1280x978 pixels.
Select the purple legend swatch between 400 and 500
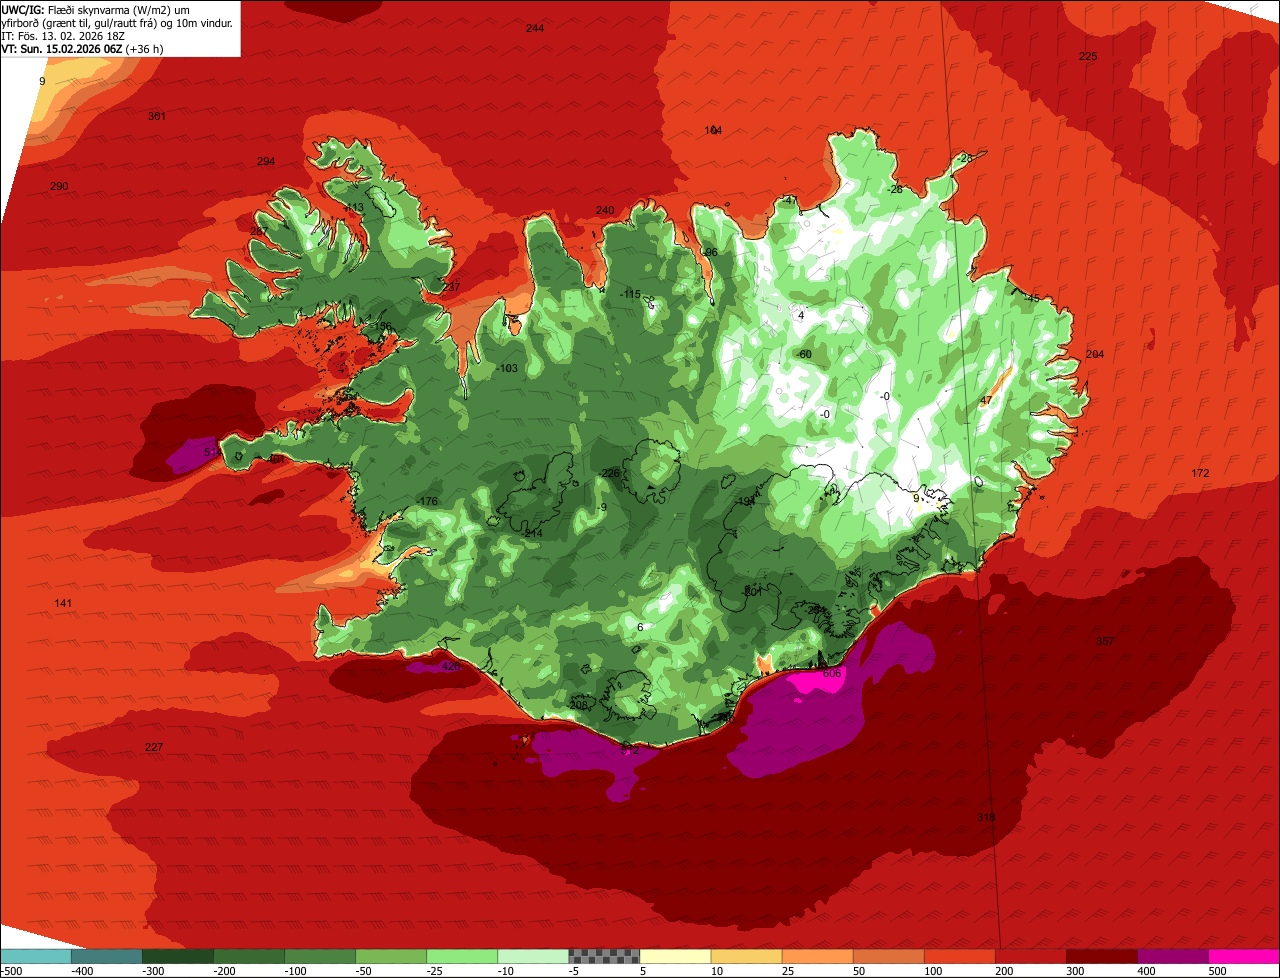pyautogui.click(x=1173, y=956)
